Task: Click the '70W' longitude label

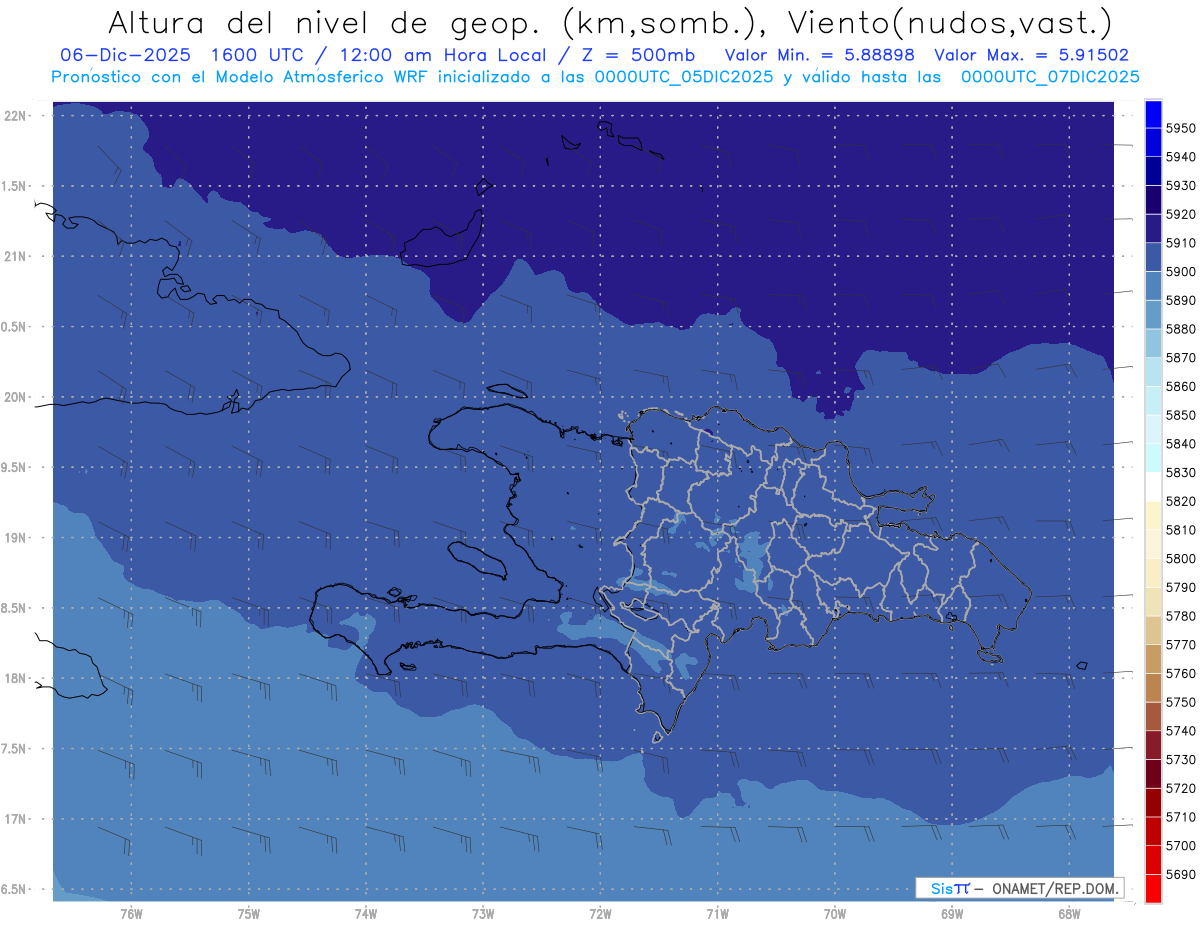Action: coord(835,914)
